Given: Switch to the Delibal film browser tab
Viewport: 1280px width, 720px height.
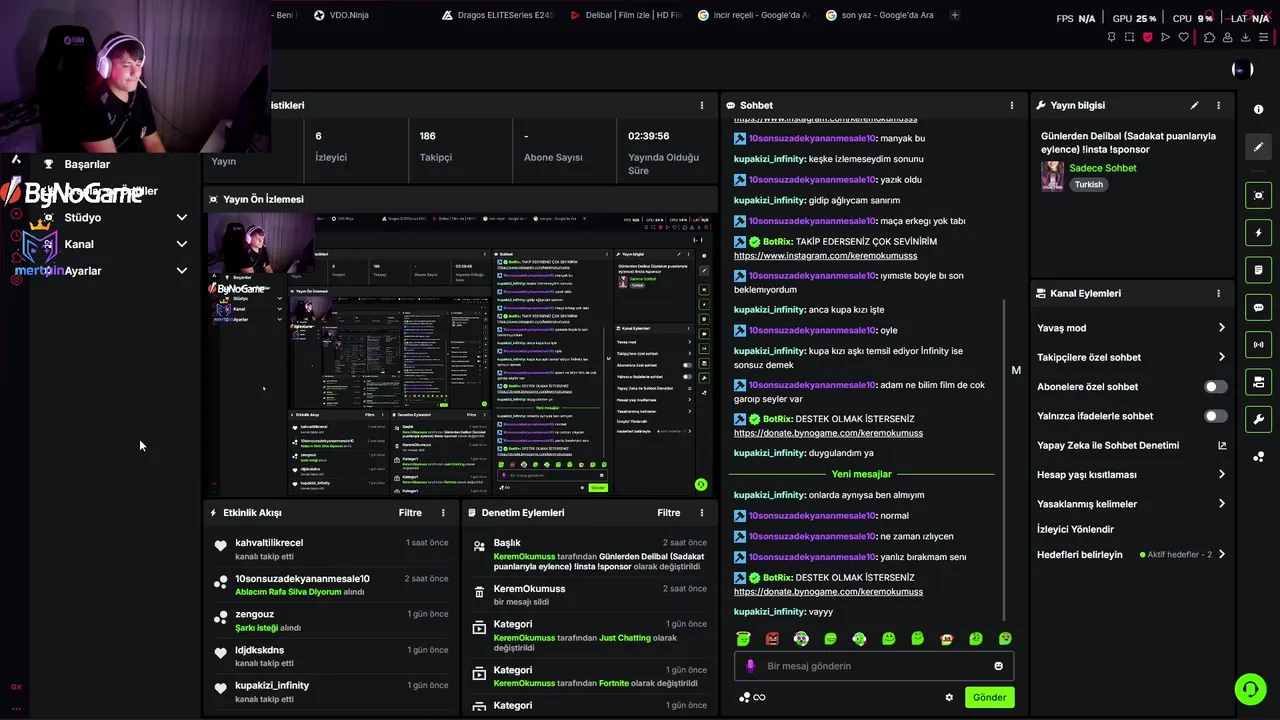Looking at the screenshot, I should pyautogui.click(x=627, y=15).
